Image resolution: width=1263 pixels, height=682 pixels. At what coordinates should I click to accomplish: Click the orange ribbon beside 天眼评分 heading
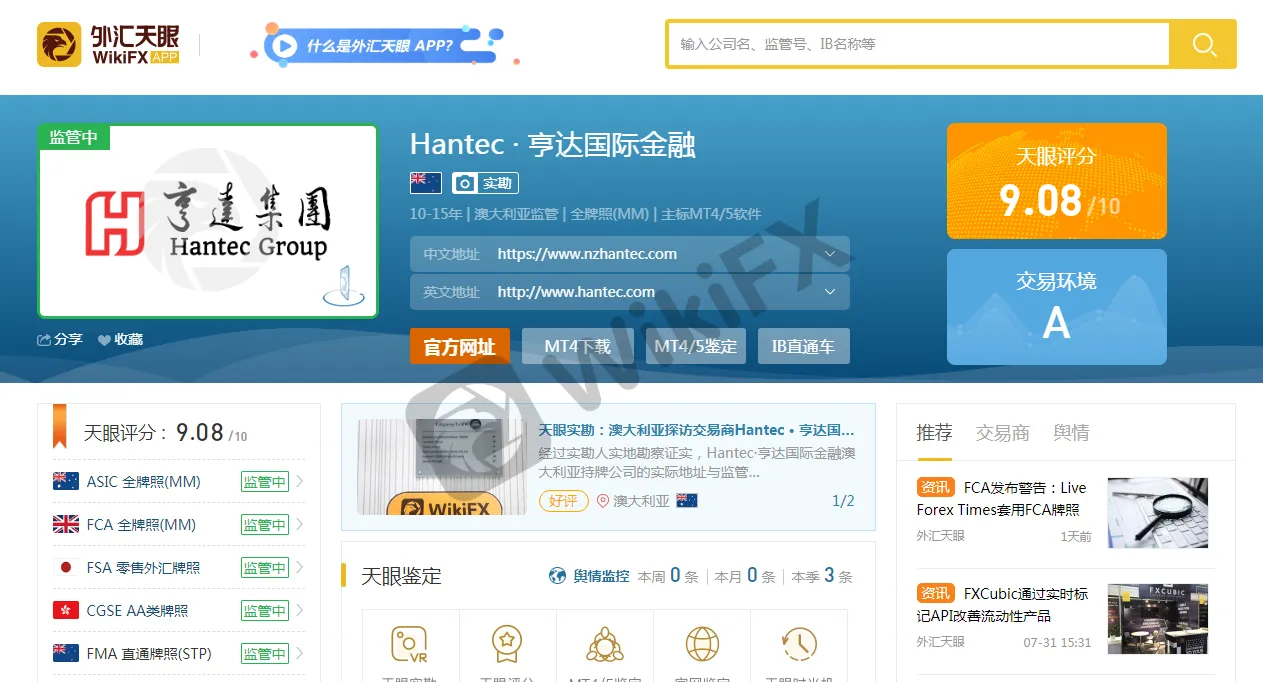click(x=60, y=426)
